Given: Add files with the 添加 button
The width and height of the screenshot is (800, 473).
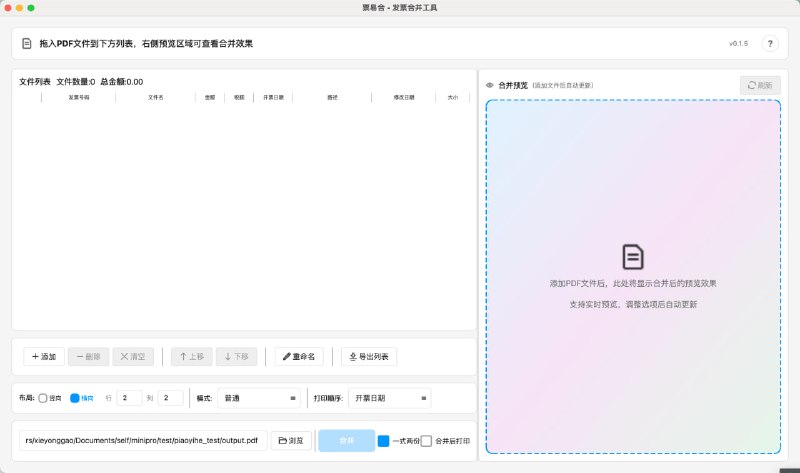Looking at the screenshot, I should (44, 356).
